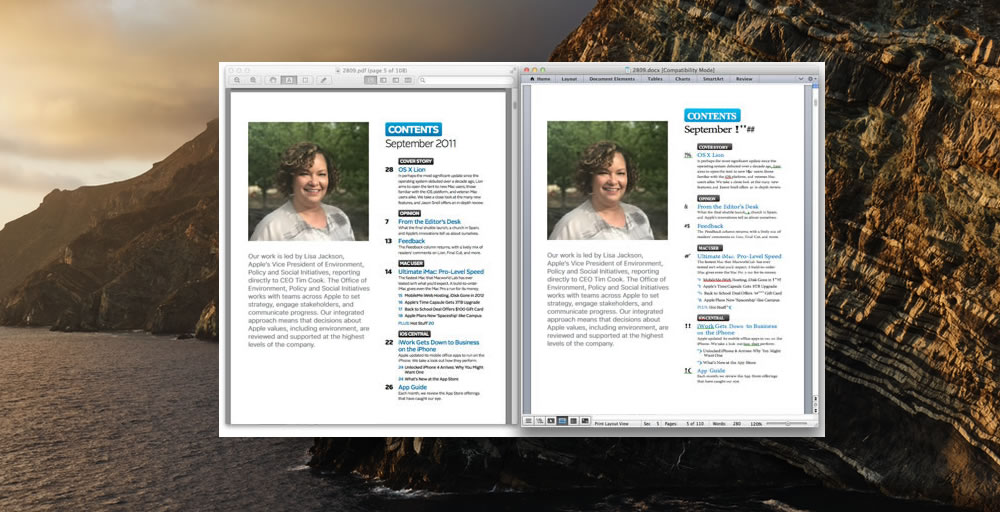Open the Layout tab in Word
This screenshot has height=512, width=1000.
click(569, 79)
